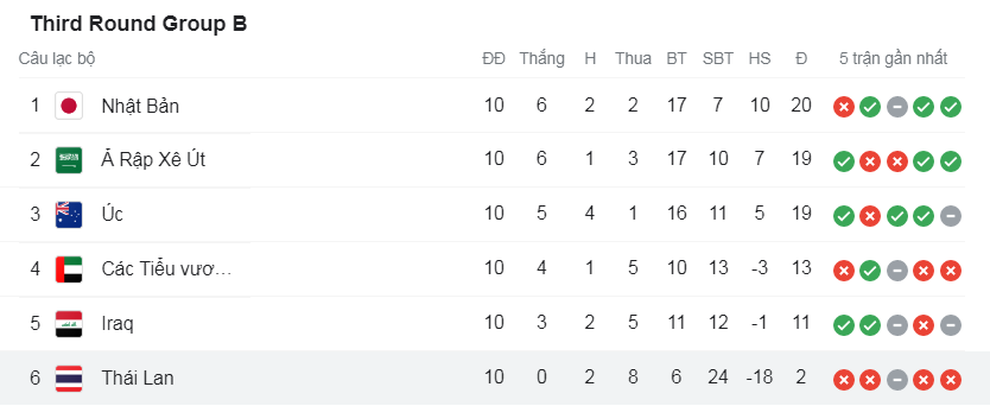Click the UAE flag icon
Image resolution: width=990 pixels, height=406 pixels.
(x=69, y=269)
